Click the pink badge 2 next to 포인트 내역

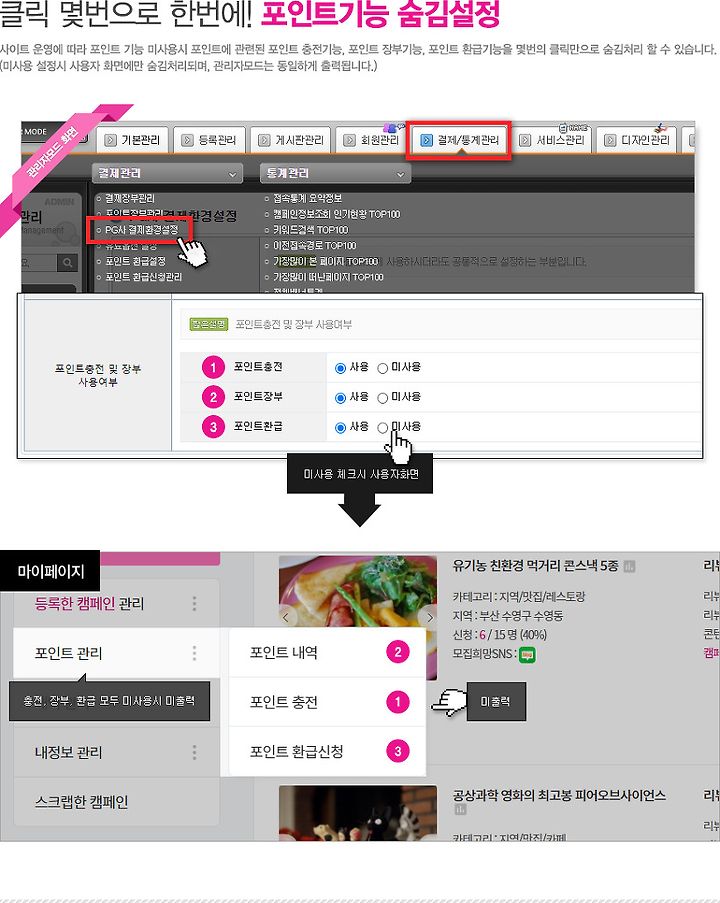[x=397, y=652]
